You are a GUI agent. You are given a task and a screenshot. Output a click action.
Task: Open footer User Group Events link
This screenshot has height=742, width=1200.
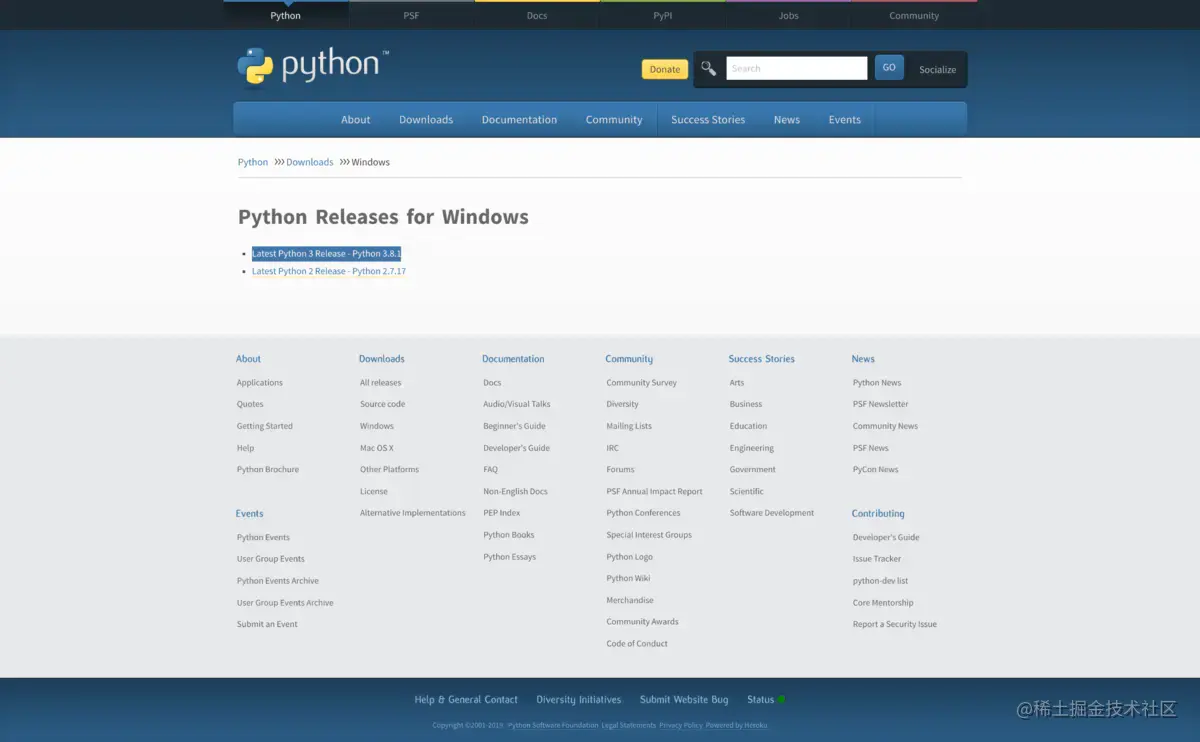[271, 559]
